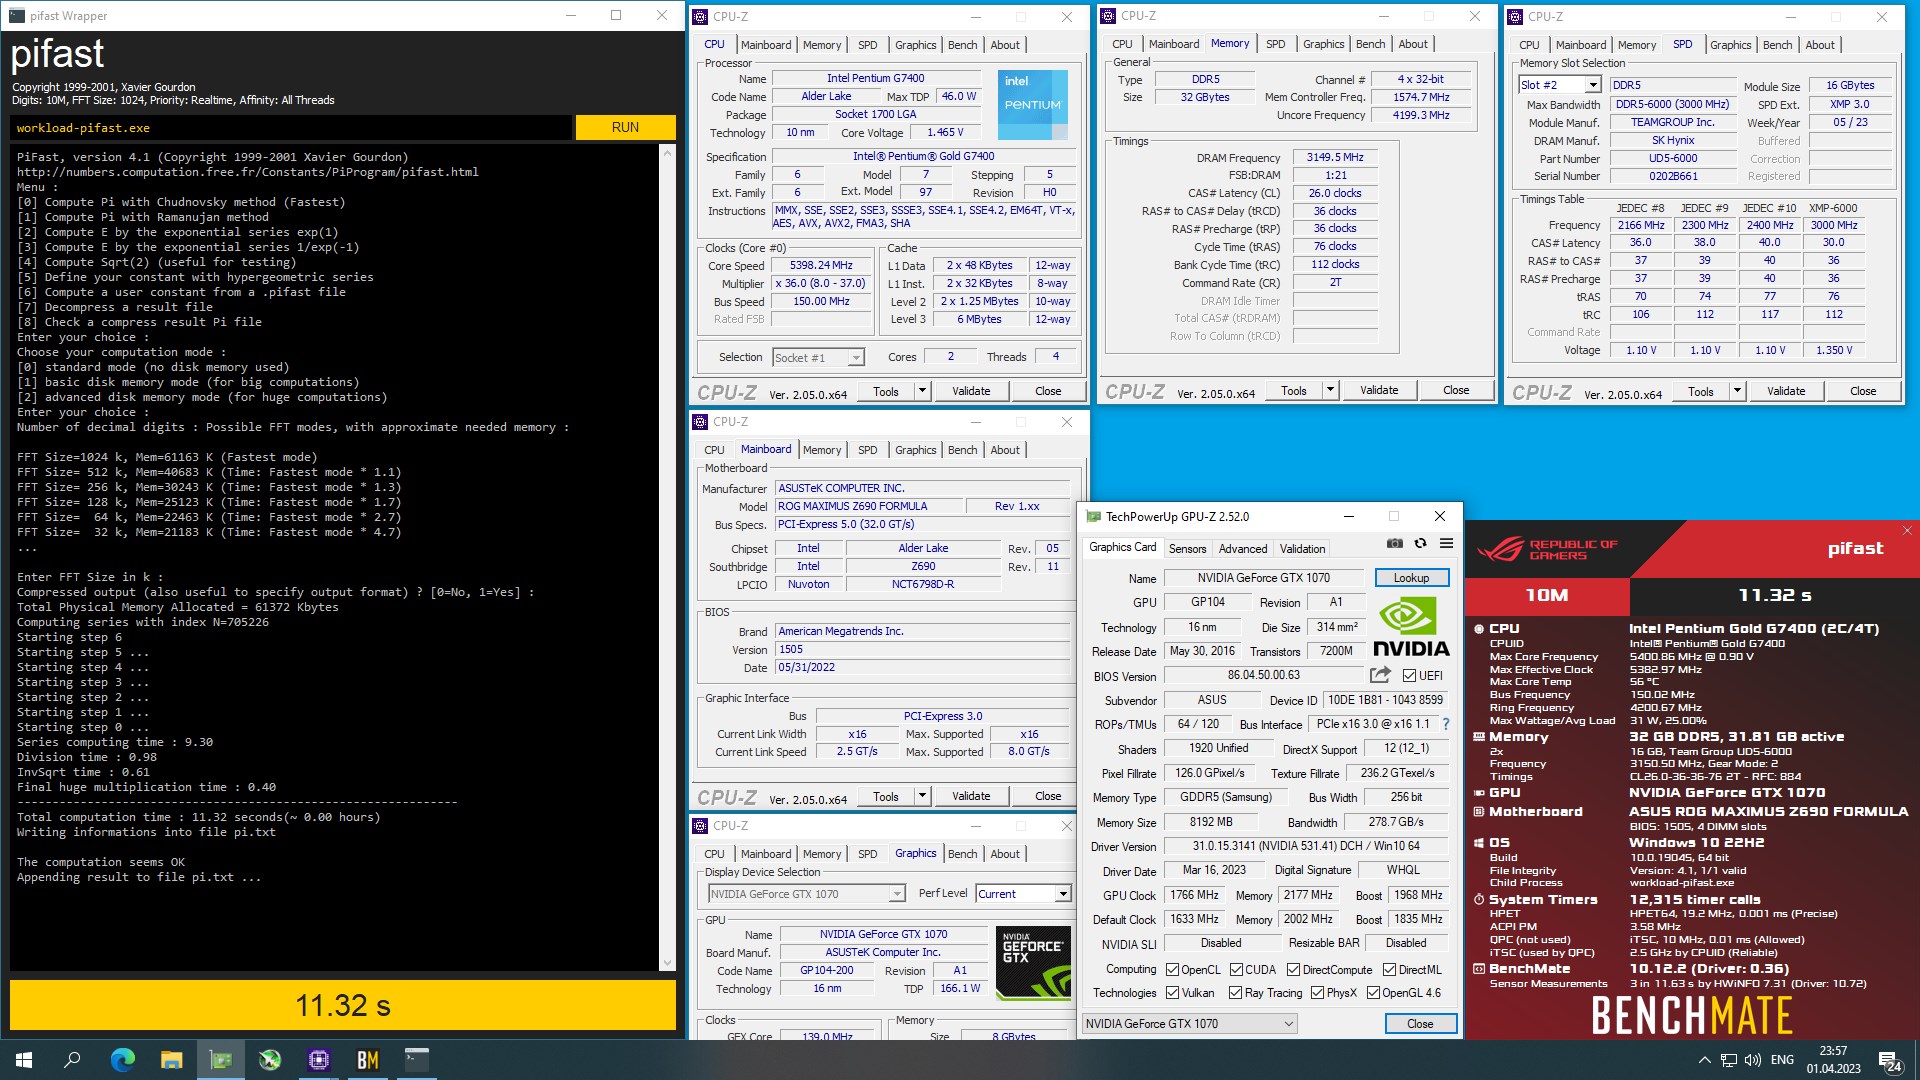Click the GPU-Z screenshot camera icon

(x=1394, y=544)
